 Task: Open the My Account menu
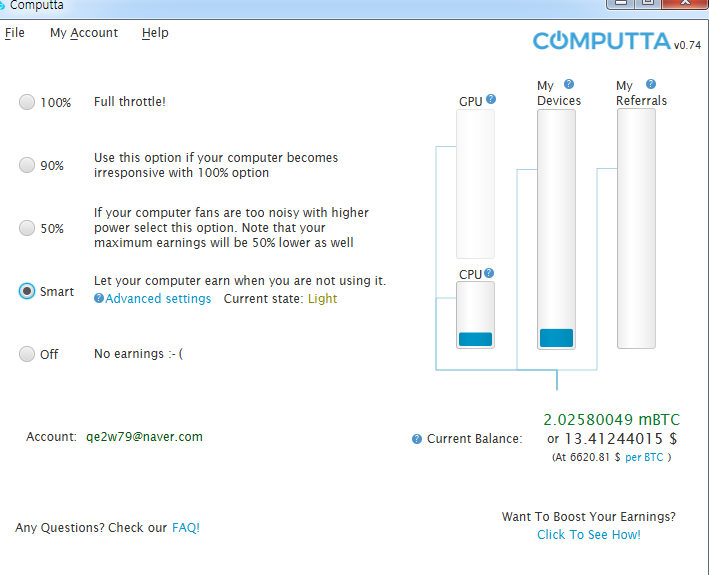[x=84, y=33]
